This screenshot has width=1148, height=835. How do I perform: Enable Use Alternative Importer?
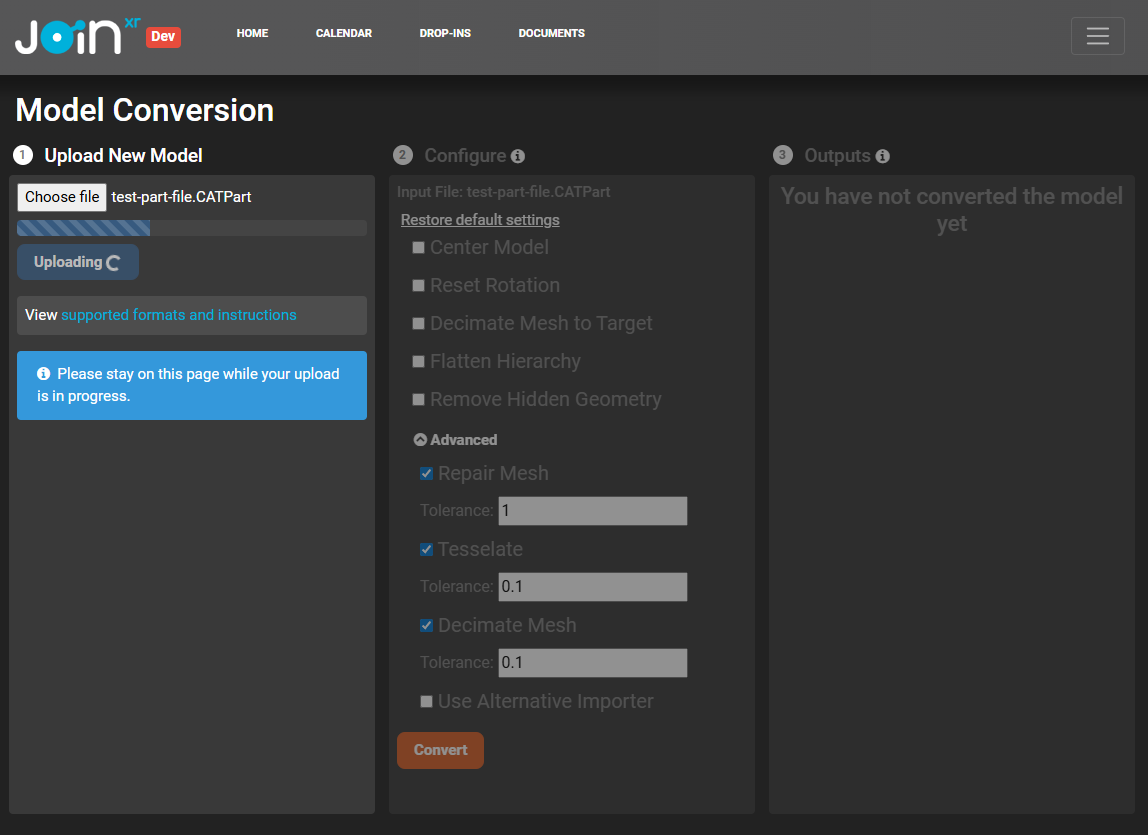(426, 701)
